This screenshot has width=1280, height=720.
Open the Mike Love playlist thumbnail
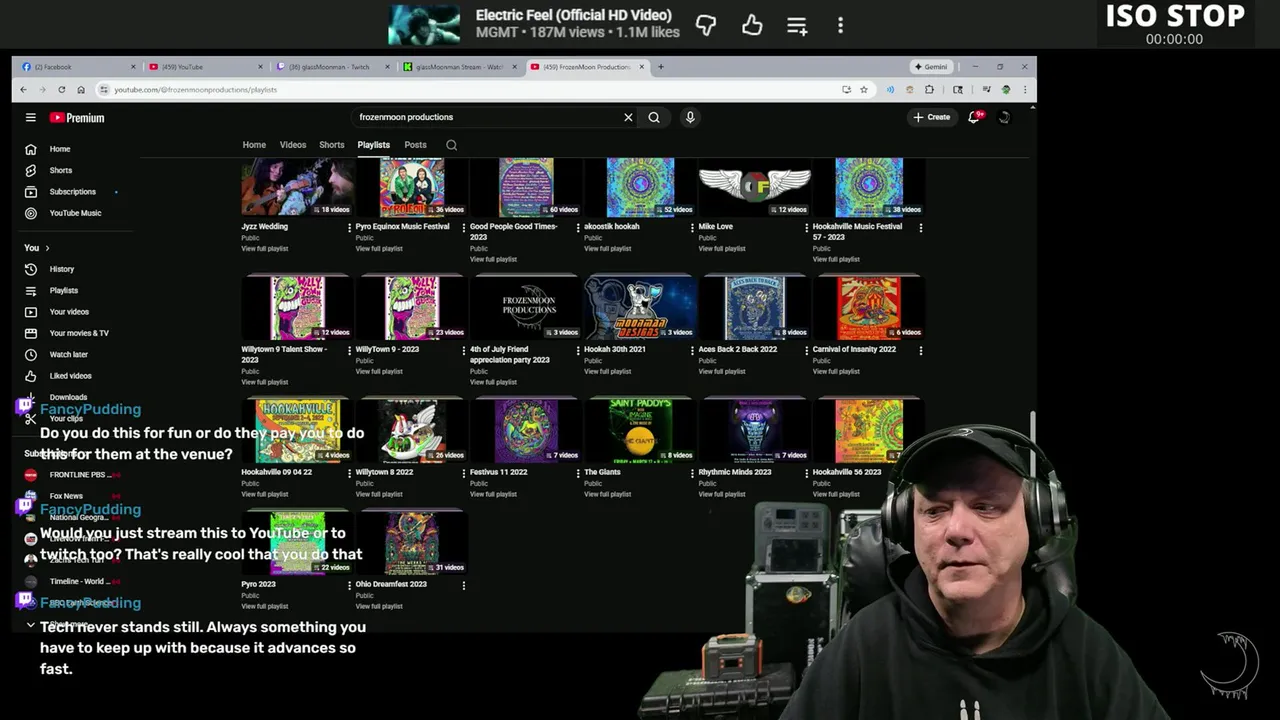click(x=754, y=187)
